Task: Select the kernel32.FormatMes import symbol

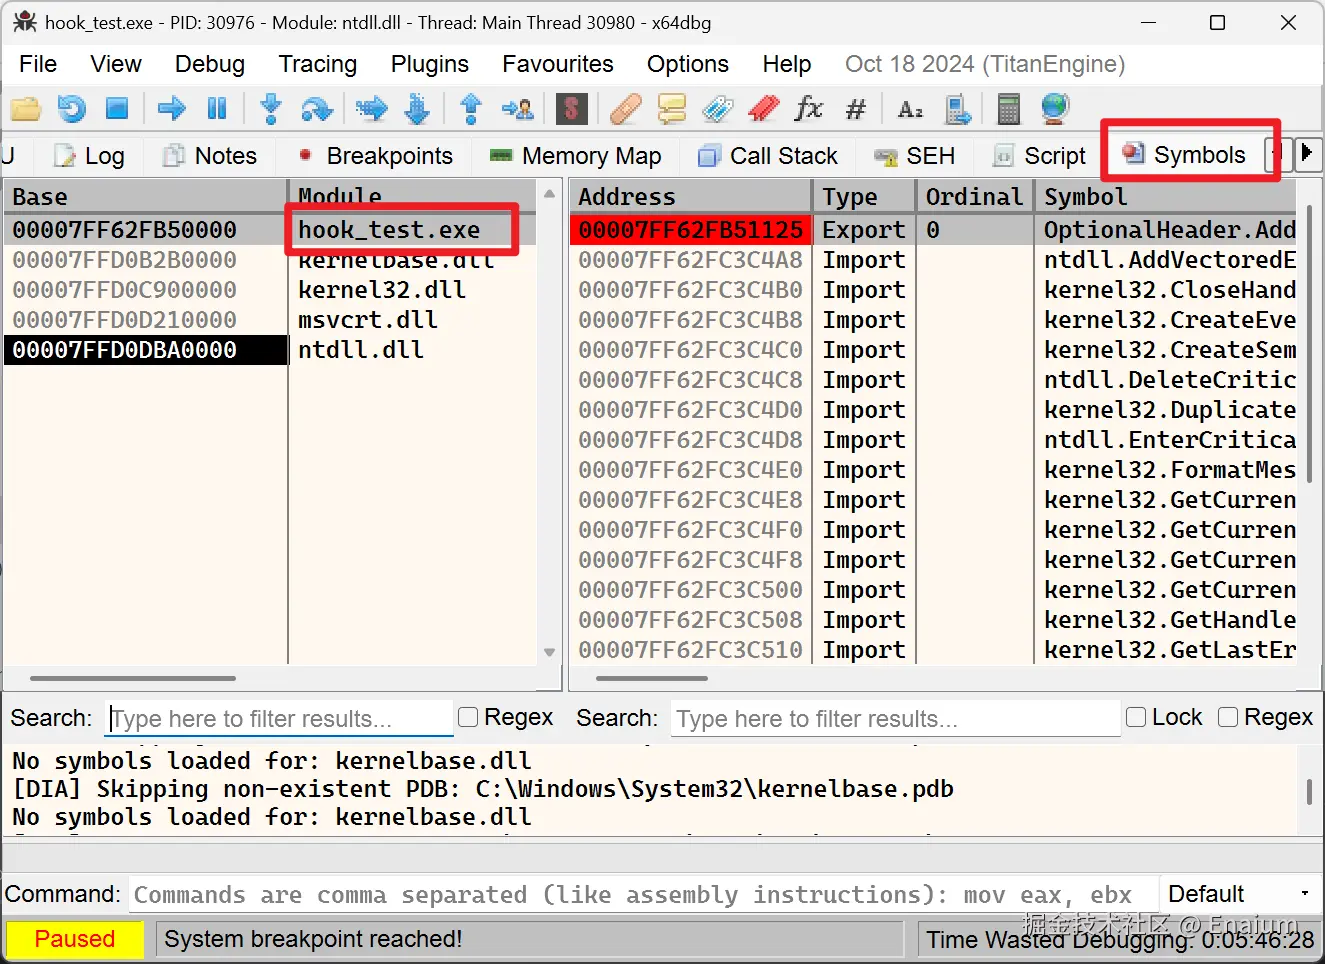Action: [1170, 470]
